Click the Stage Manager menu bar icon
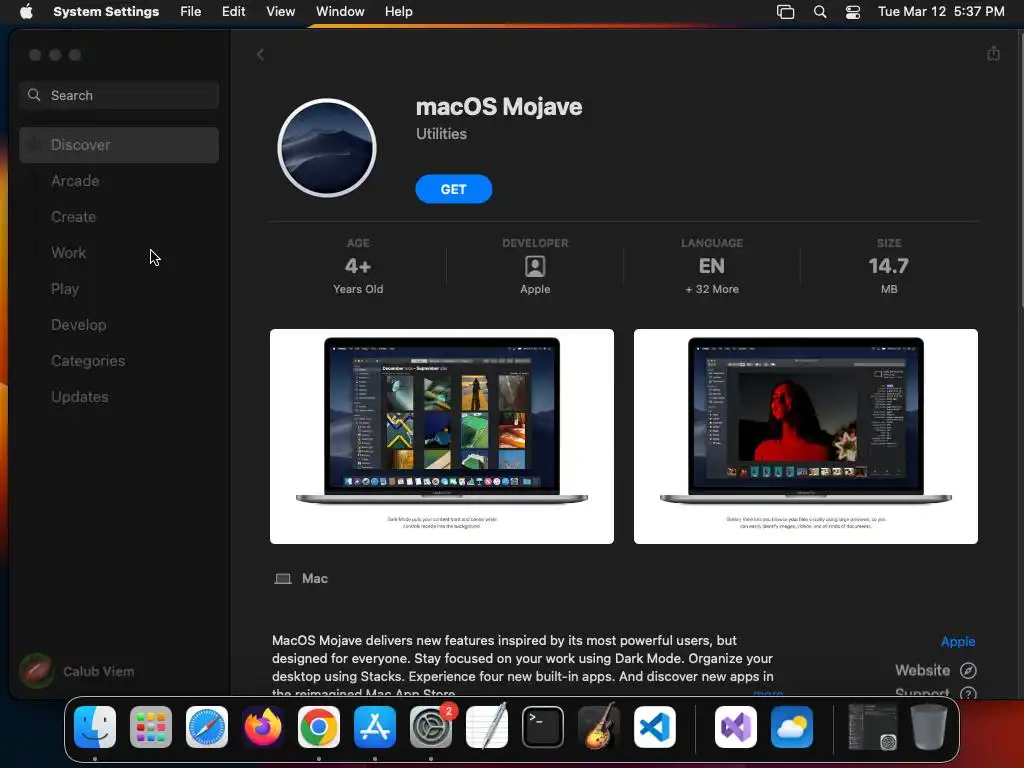The width and height of the screenshot is (1024, 768). 785,12
